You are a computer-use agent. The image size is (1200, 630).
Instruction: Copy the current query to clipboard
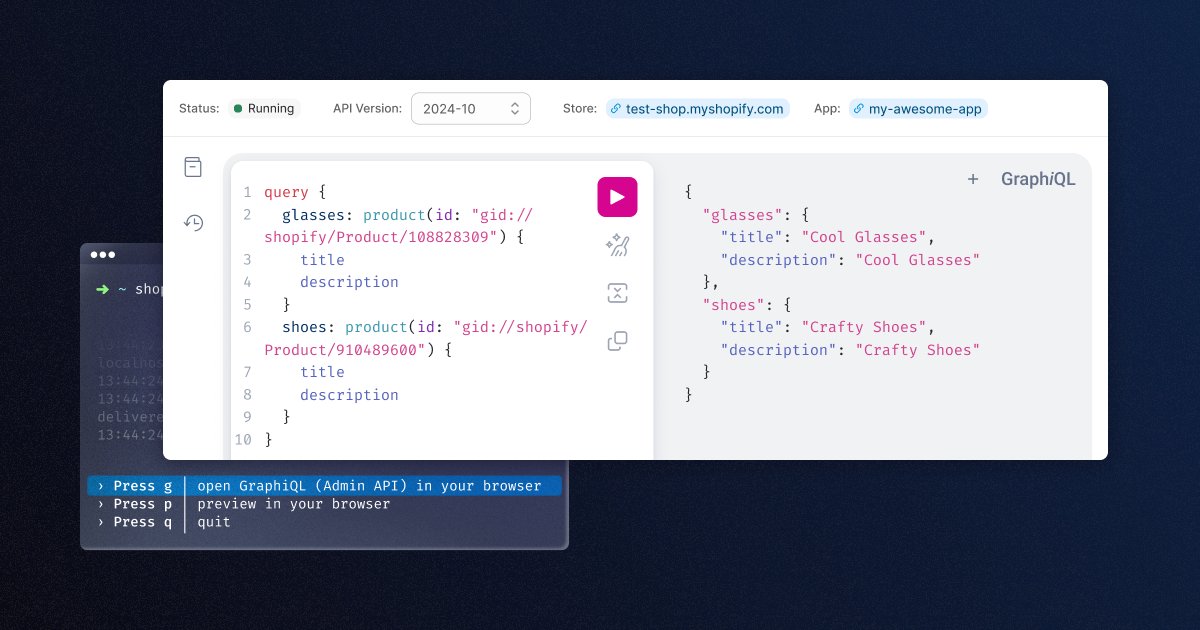point(617,340)
